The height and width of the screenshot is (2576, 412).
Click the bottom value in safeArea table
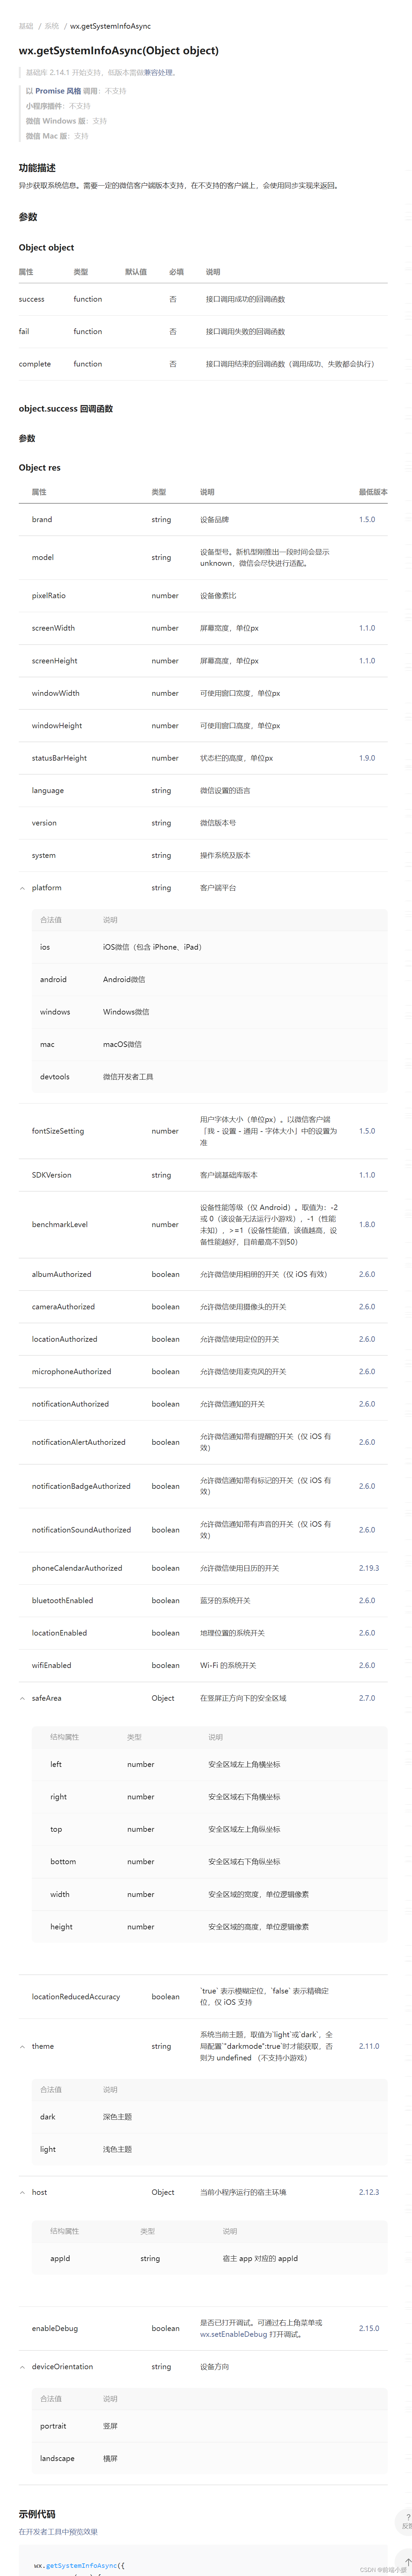click(63, 1862)
